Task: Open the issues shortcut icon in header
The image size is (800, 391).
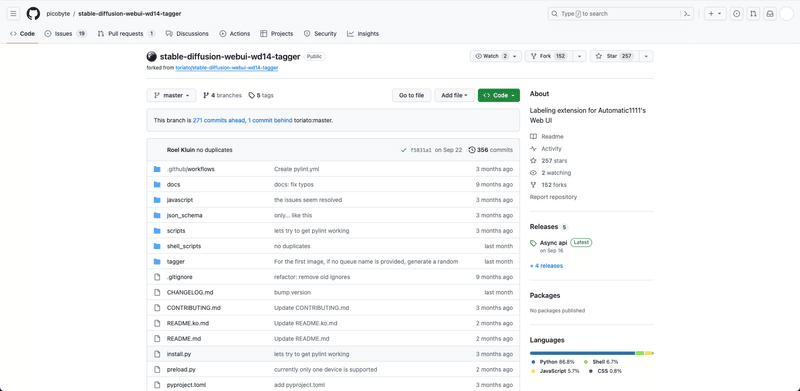Action: tap(736, 14)
